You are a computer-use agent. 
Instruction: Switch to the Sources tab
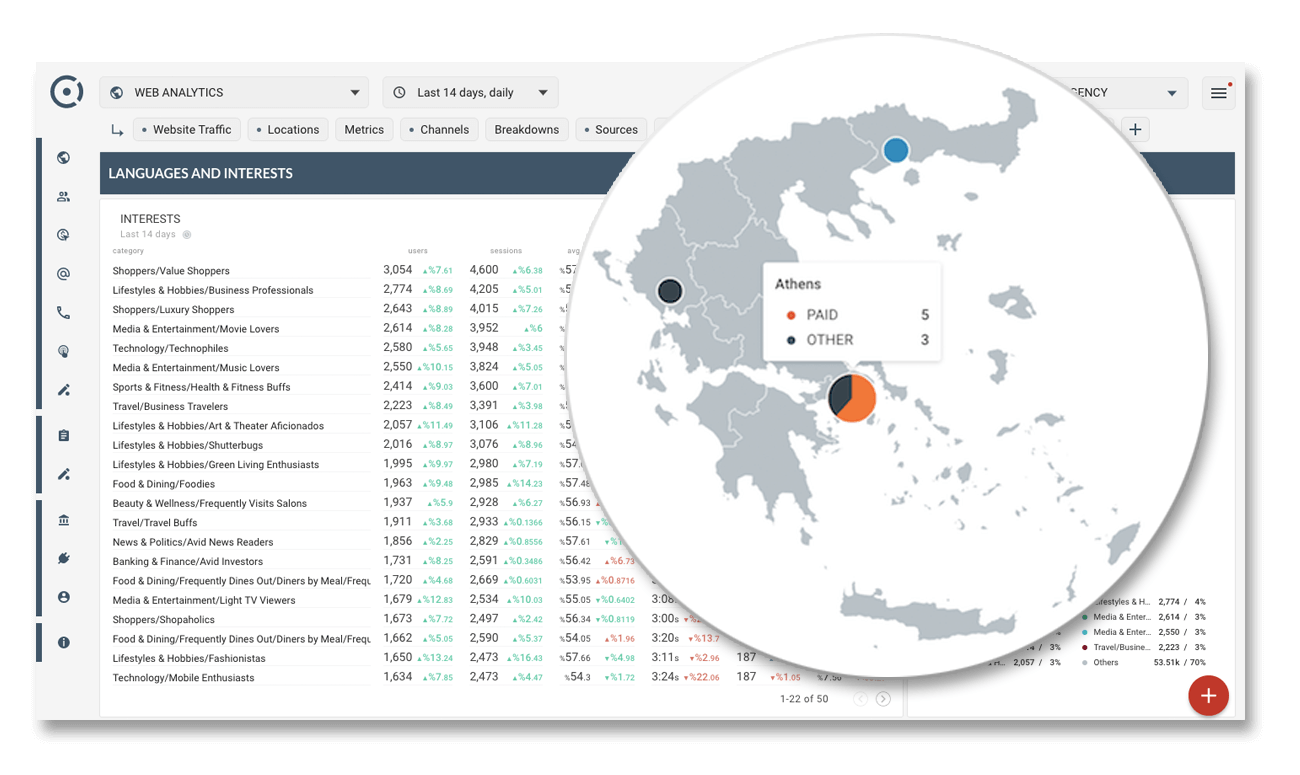coord(610,130)
